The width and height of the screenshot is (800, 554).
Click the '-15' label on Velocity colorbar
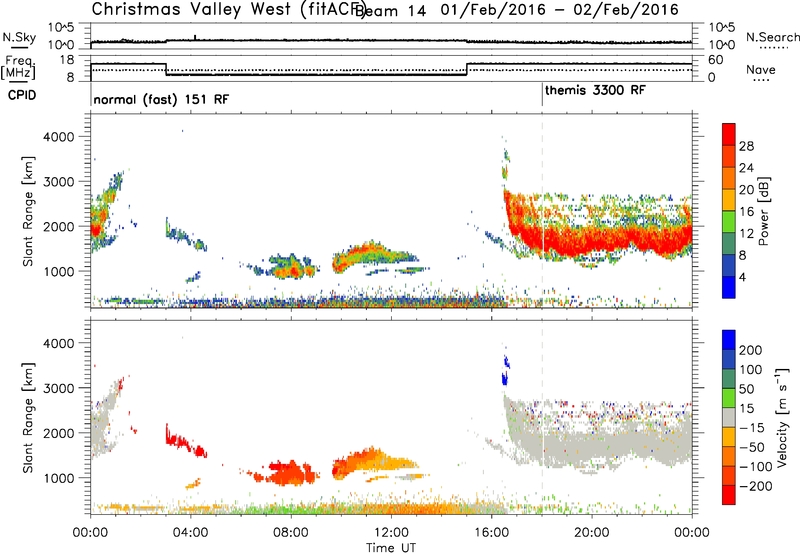coord(751,428)
